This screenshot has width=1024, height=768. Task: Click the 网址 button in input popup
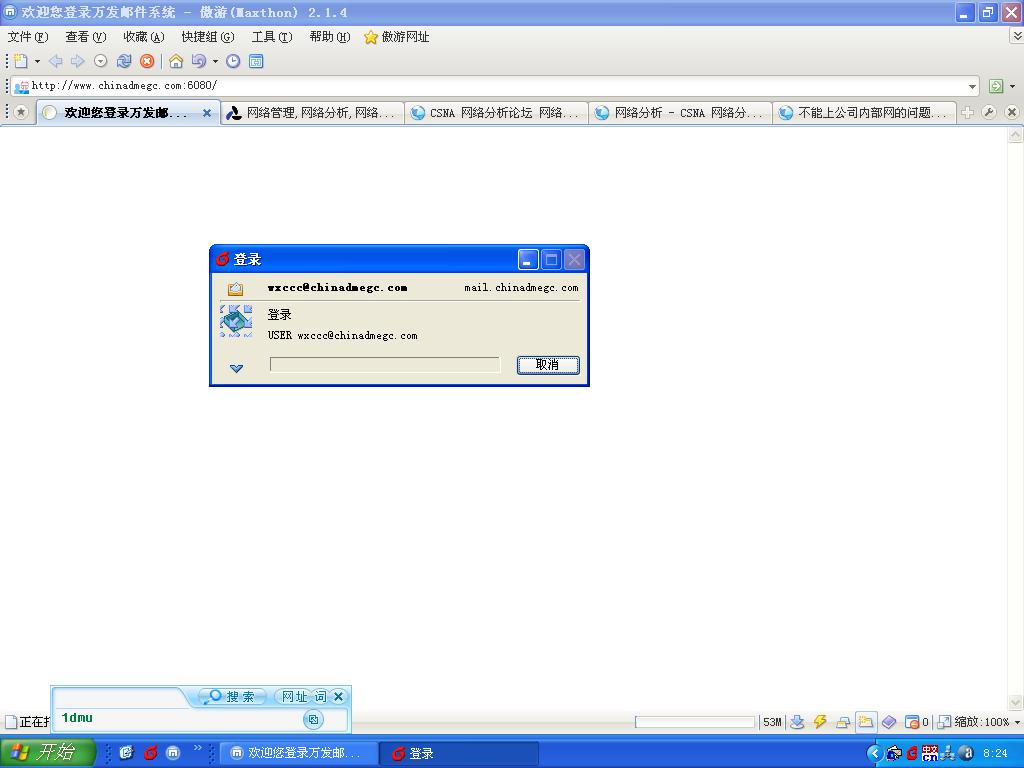click(293, 697)
